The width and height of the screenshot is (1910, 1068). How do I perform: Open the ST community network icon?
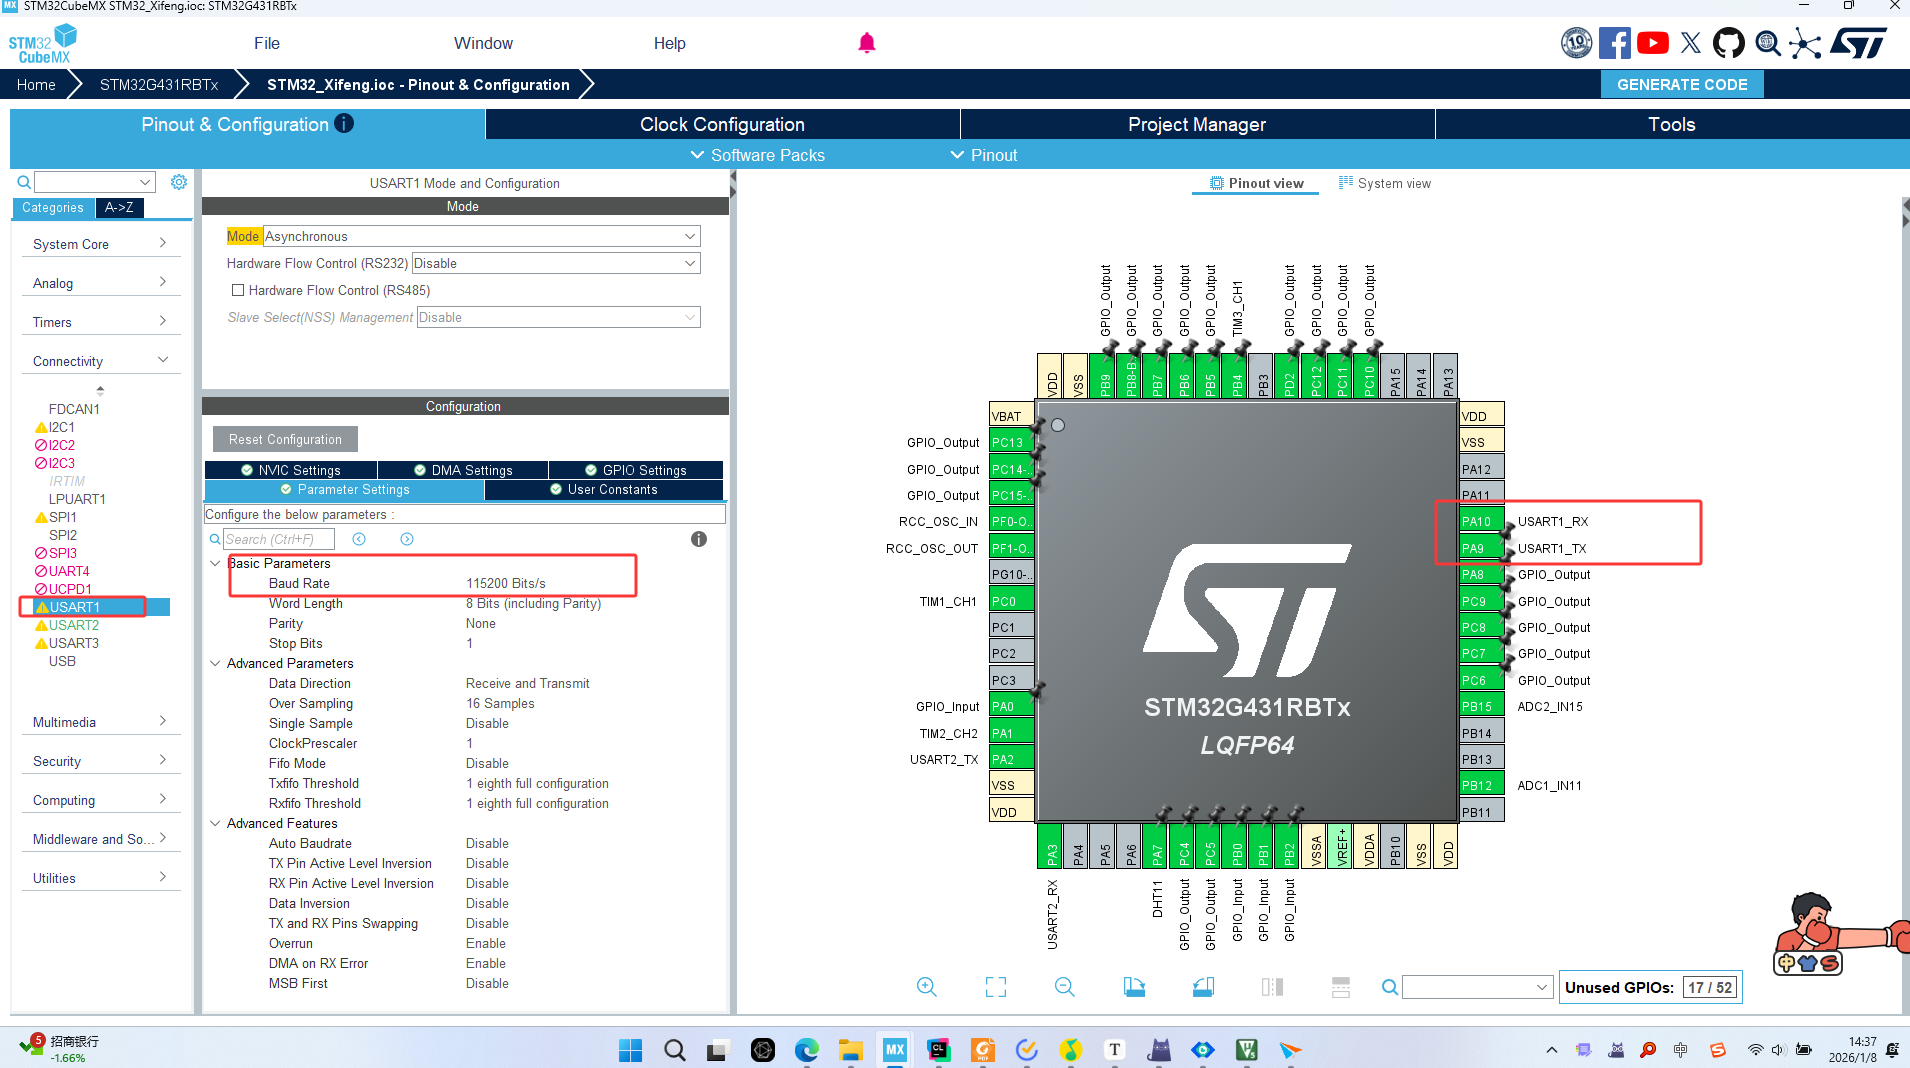1805,43
